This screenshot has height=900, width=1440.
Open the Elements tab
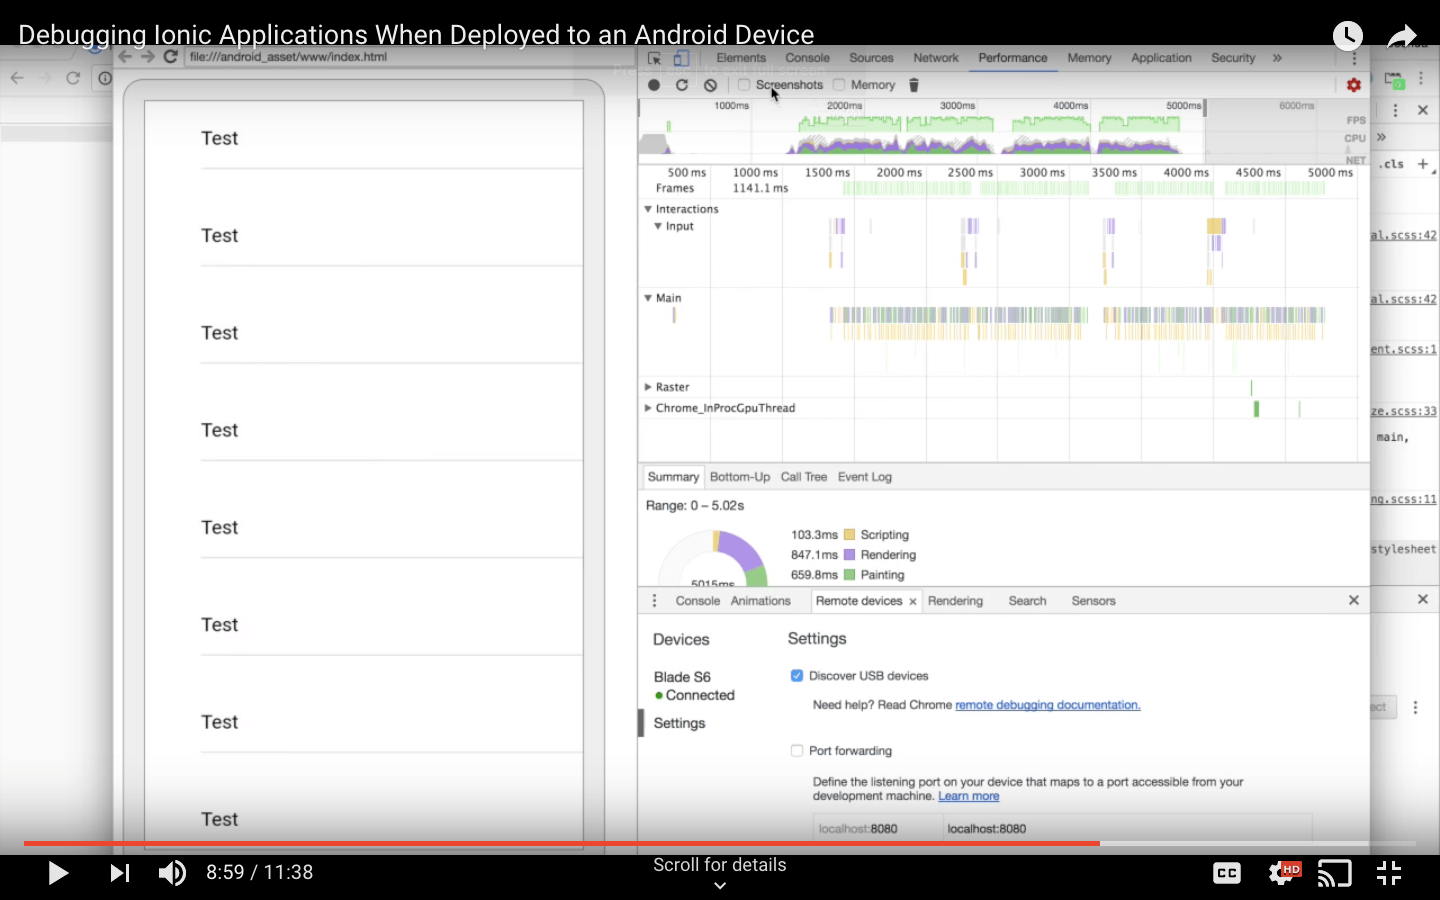tap(741, 58)
